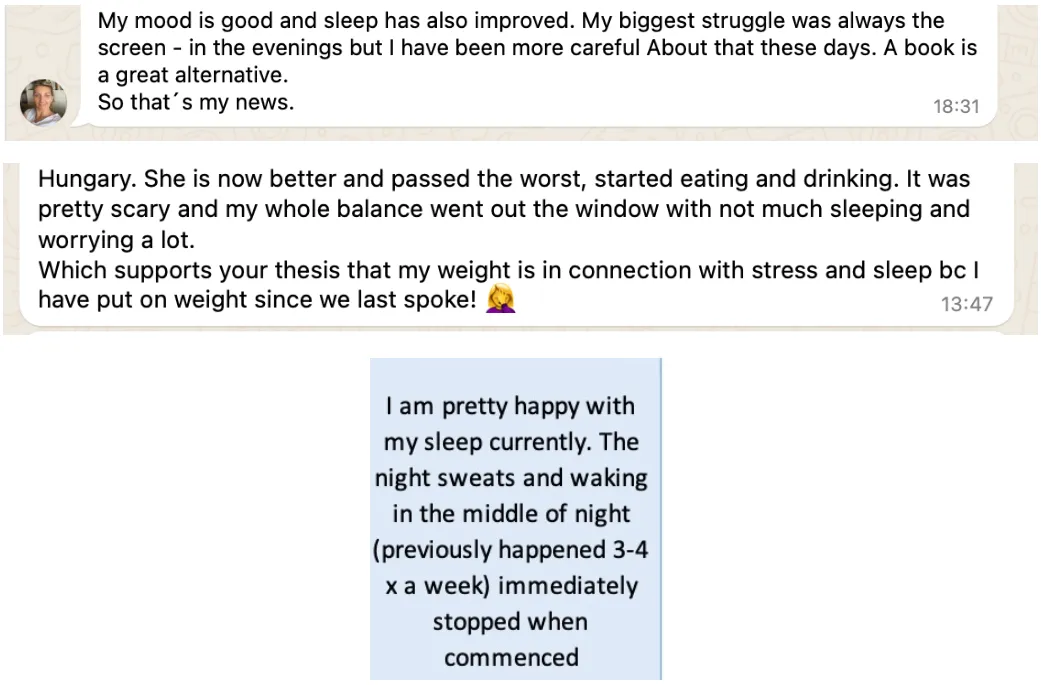1041x685 pixels.
Task: Click "in the middle of night" line
Action: click(x=511, y=514)
